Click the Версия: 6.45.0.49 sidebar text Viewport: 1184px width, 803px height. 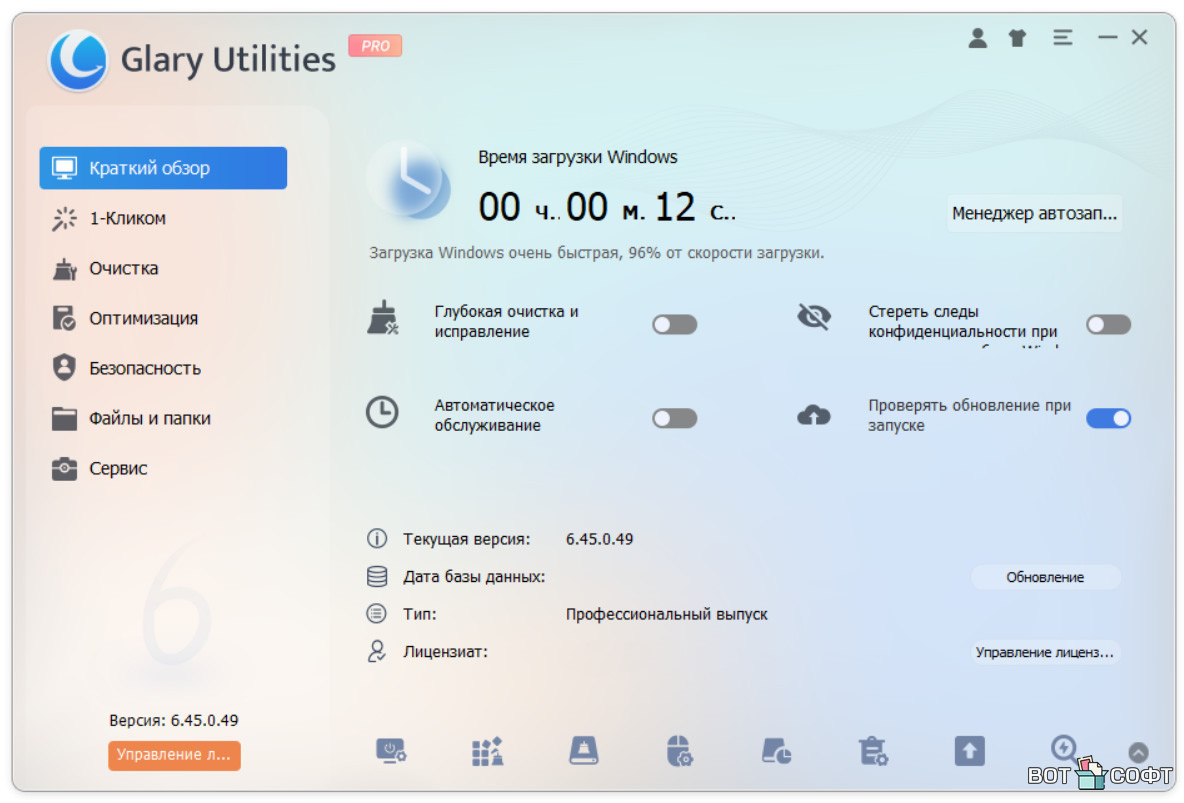click(174, 721)
